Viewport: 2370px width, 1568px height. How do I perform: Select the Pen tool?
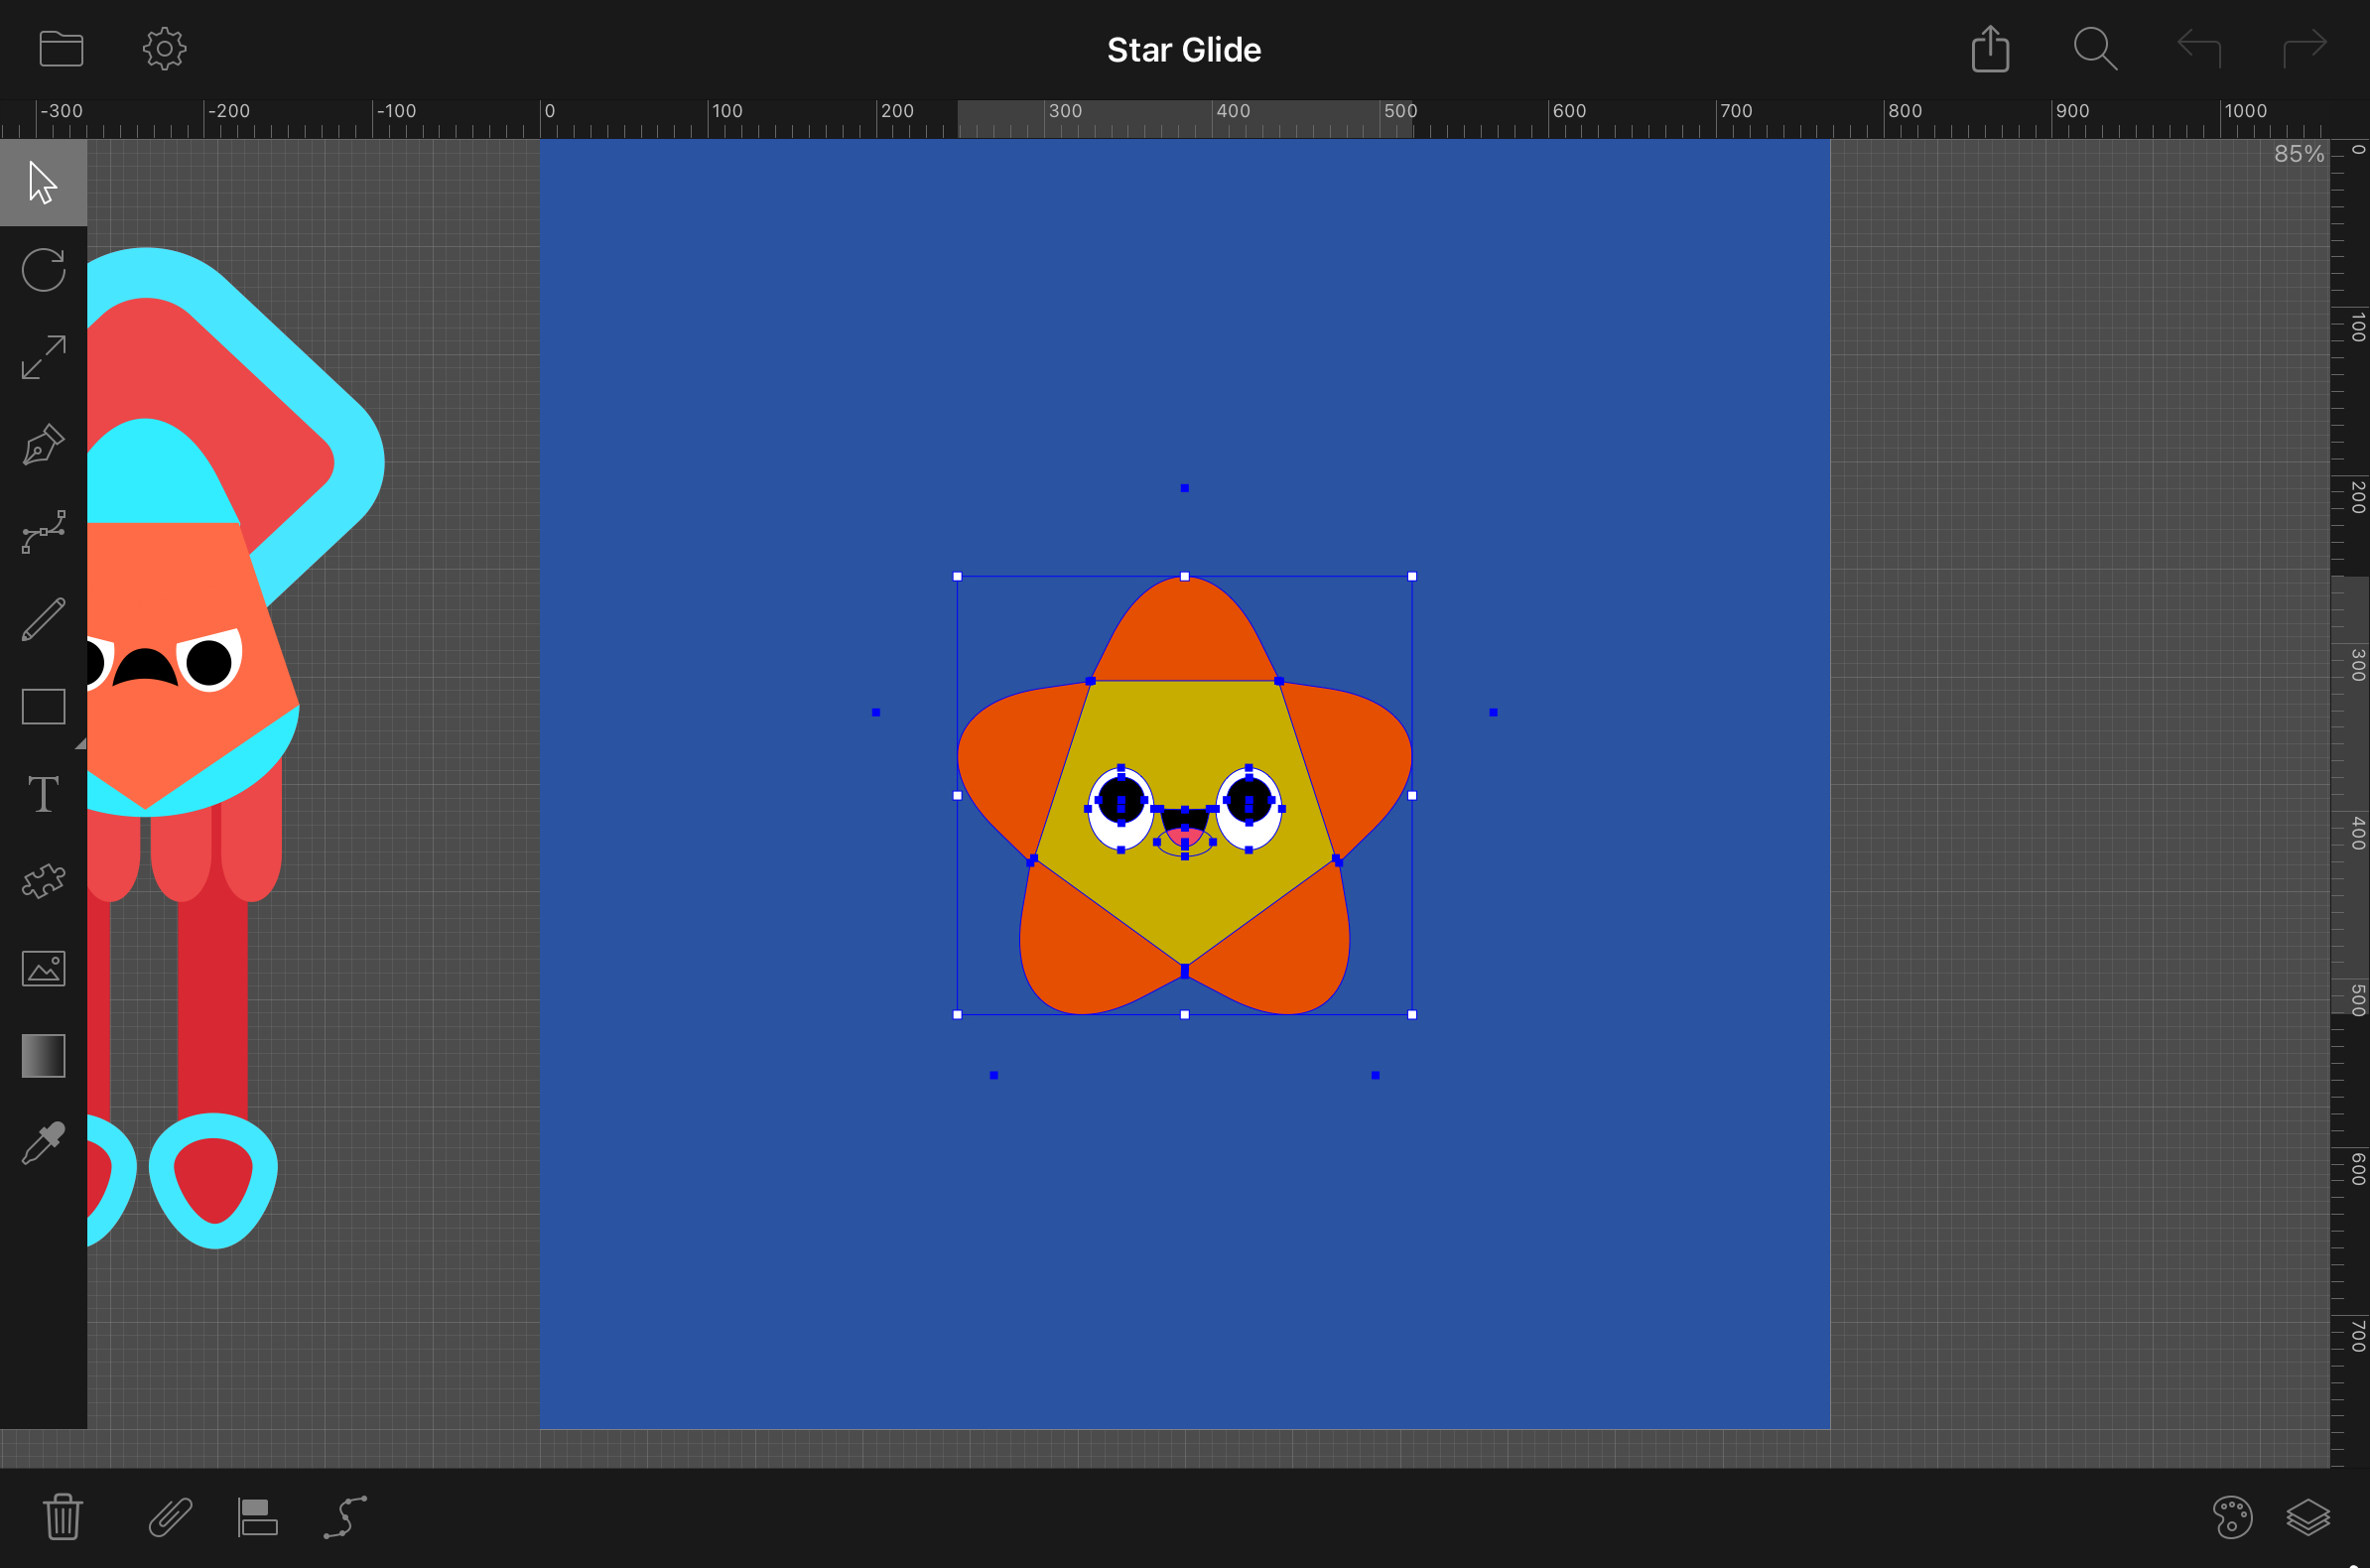point(43,444)
